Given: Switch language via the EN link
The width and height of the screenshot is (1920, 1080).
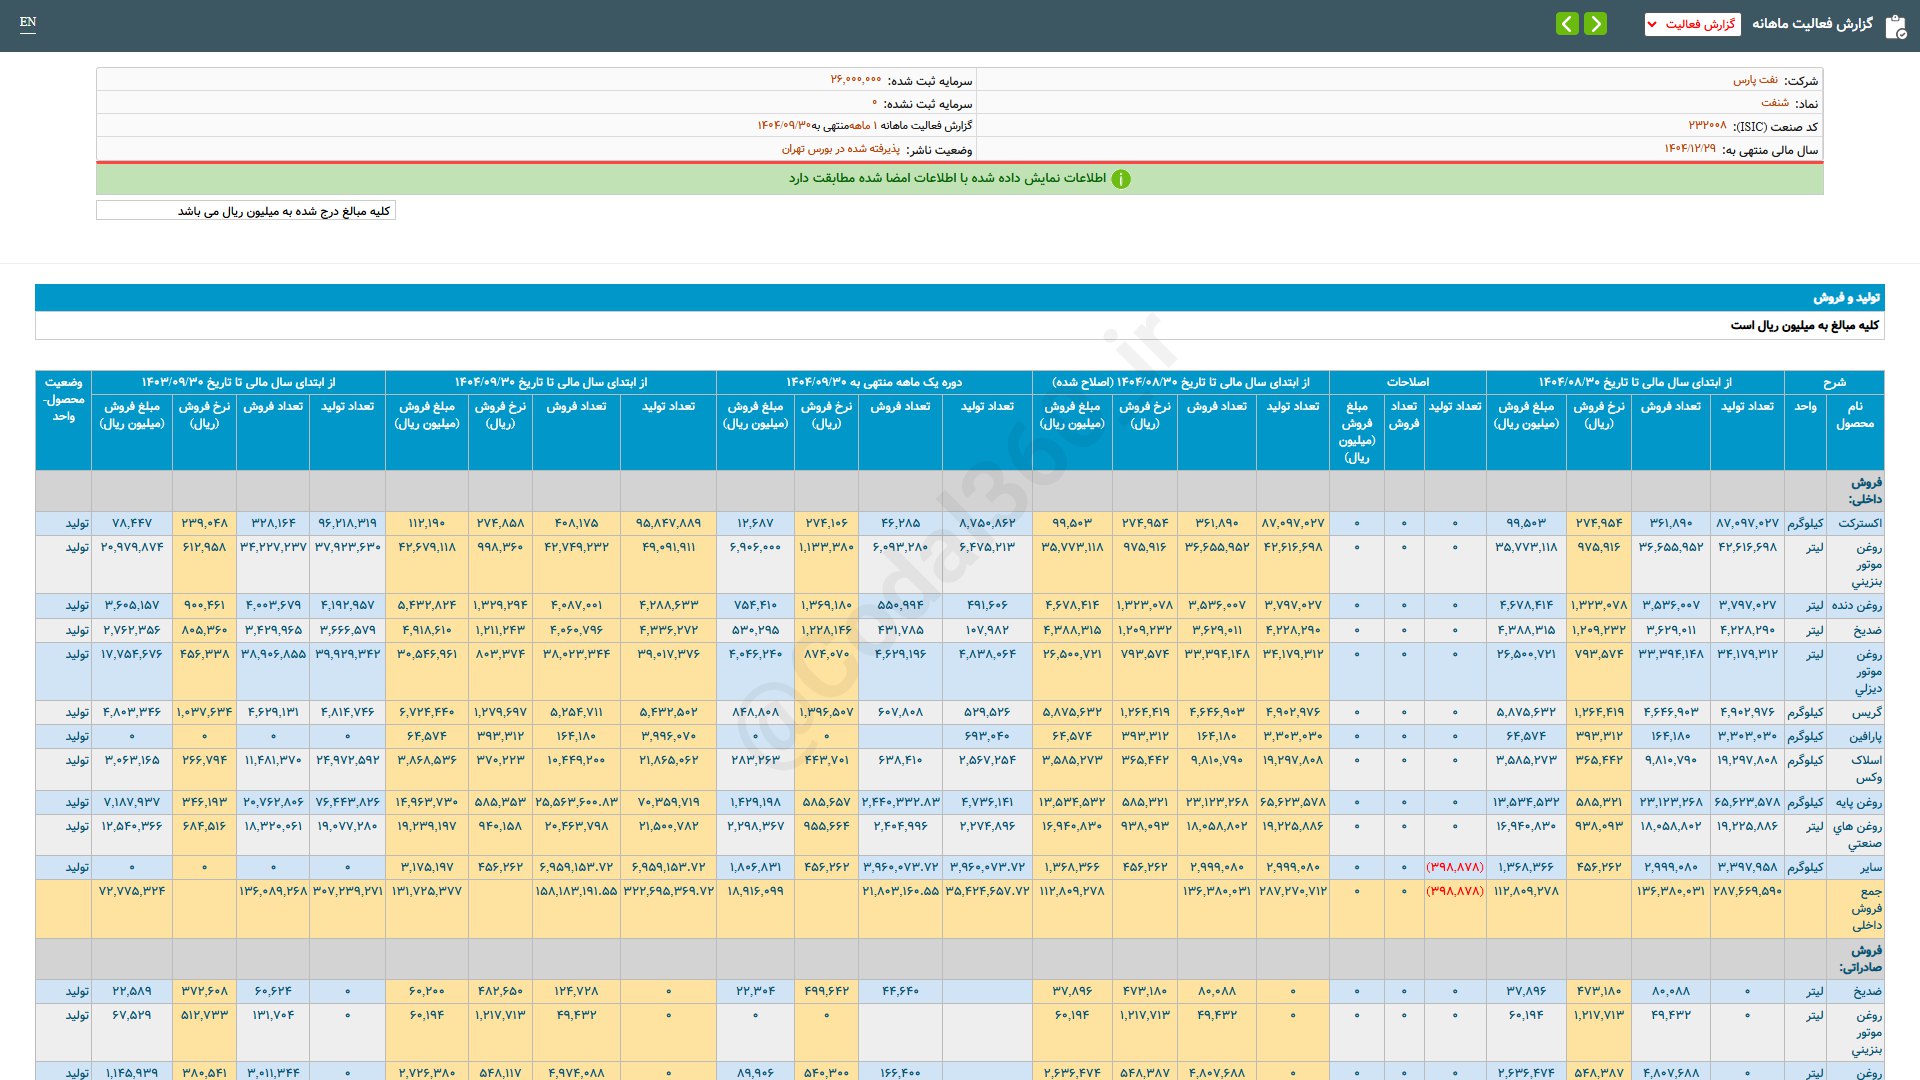Looking at the screenshot, I should 28,22.
